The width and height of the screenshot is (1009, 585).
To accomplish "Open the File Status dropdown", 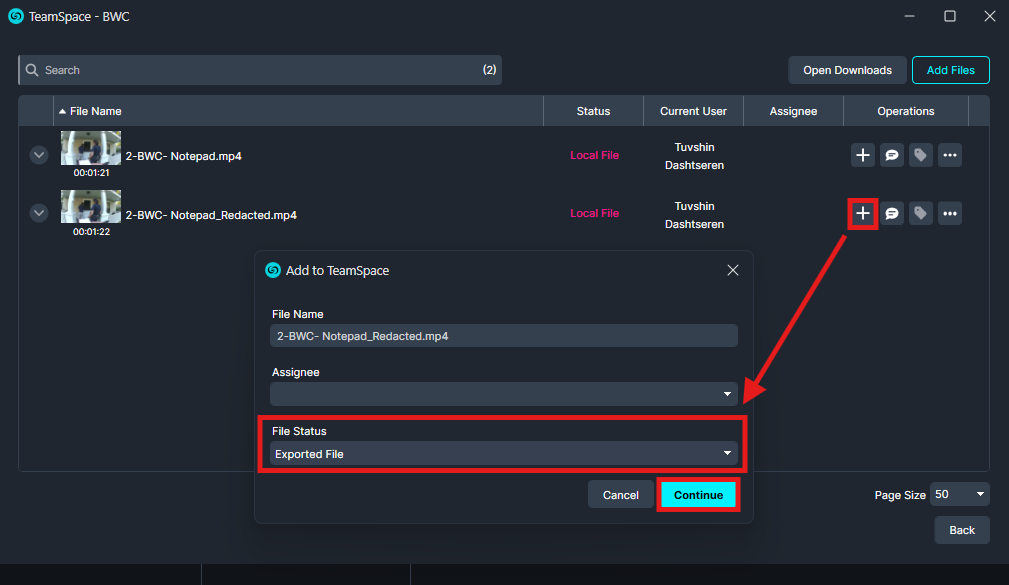I will pyautogui.click(x=504, y=454).
